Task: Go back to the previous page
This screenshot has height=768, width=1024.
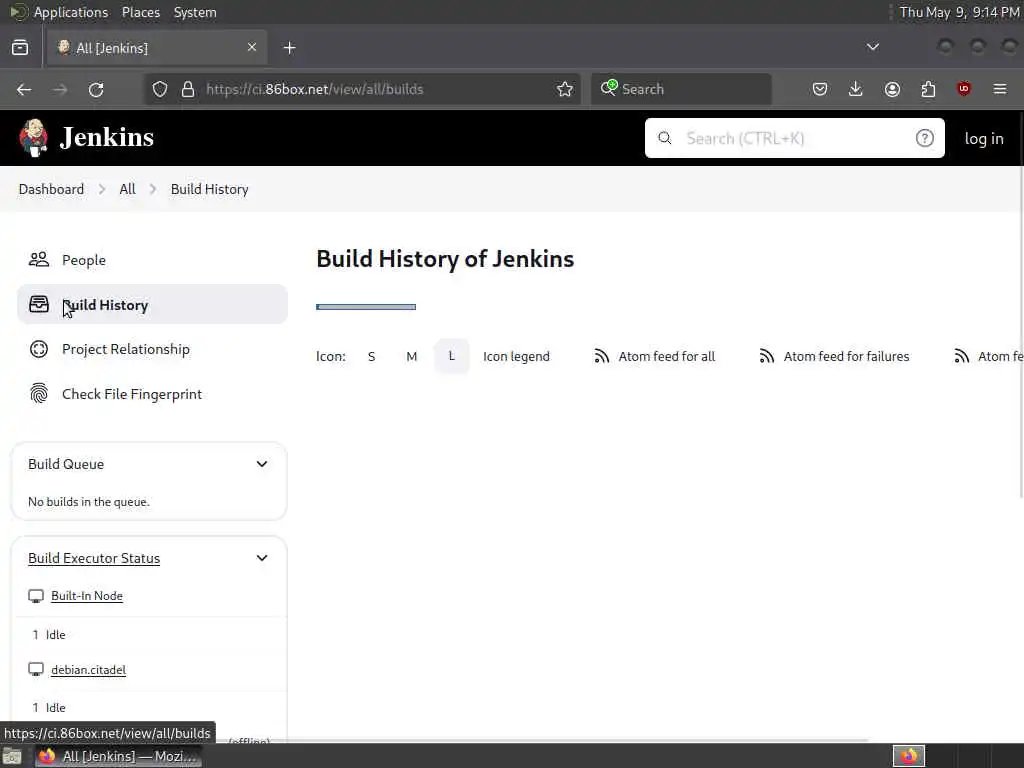Action: (24, 89)
